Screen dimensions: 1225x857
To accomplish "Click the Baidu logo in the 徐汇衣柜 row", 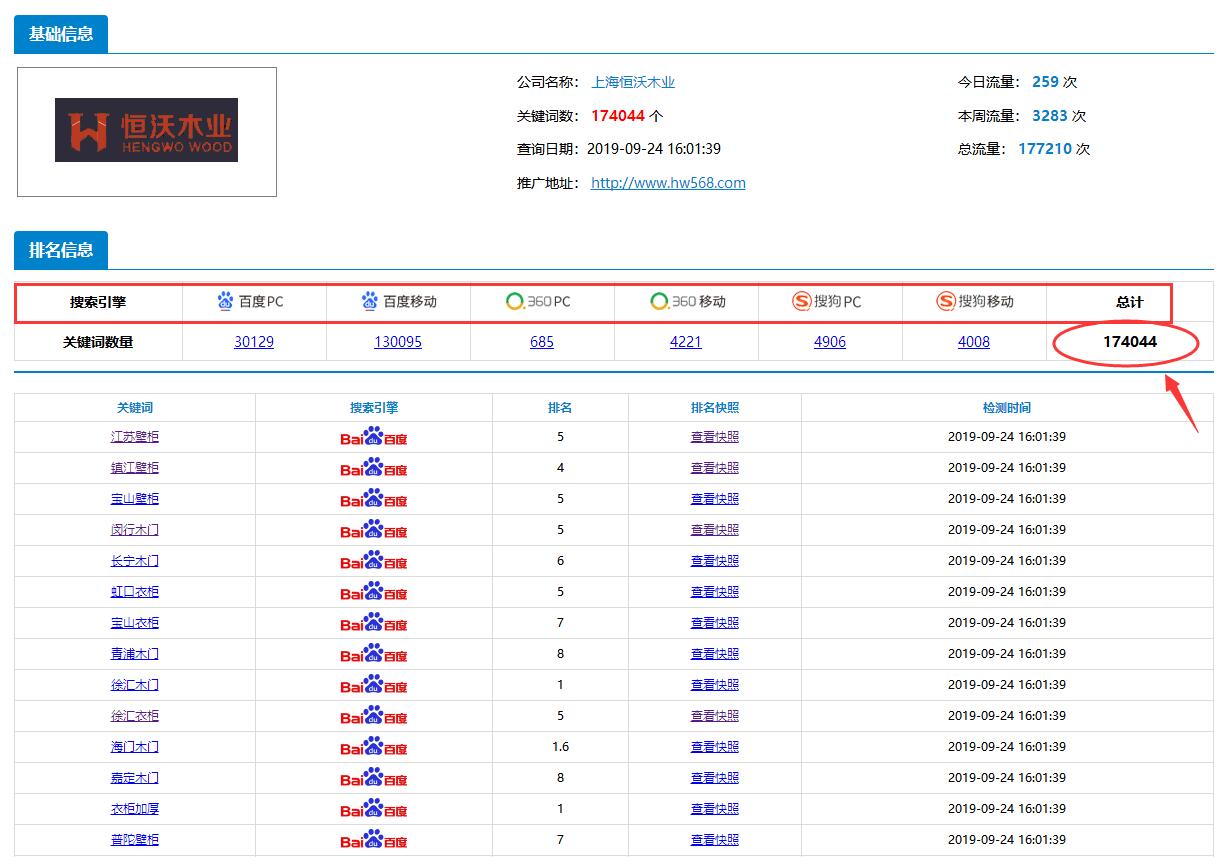I will pos(374,716).
